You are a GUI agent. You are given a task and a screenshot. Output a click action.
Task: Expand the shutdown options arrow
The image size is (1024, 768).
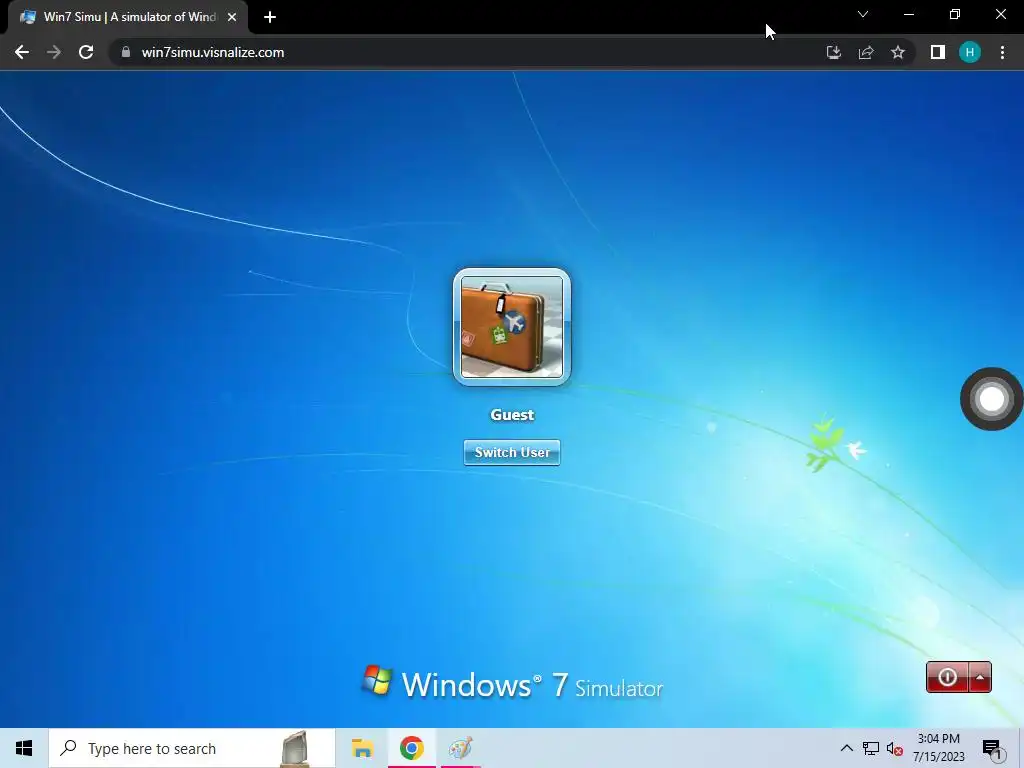click(x=980, y=677)
